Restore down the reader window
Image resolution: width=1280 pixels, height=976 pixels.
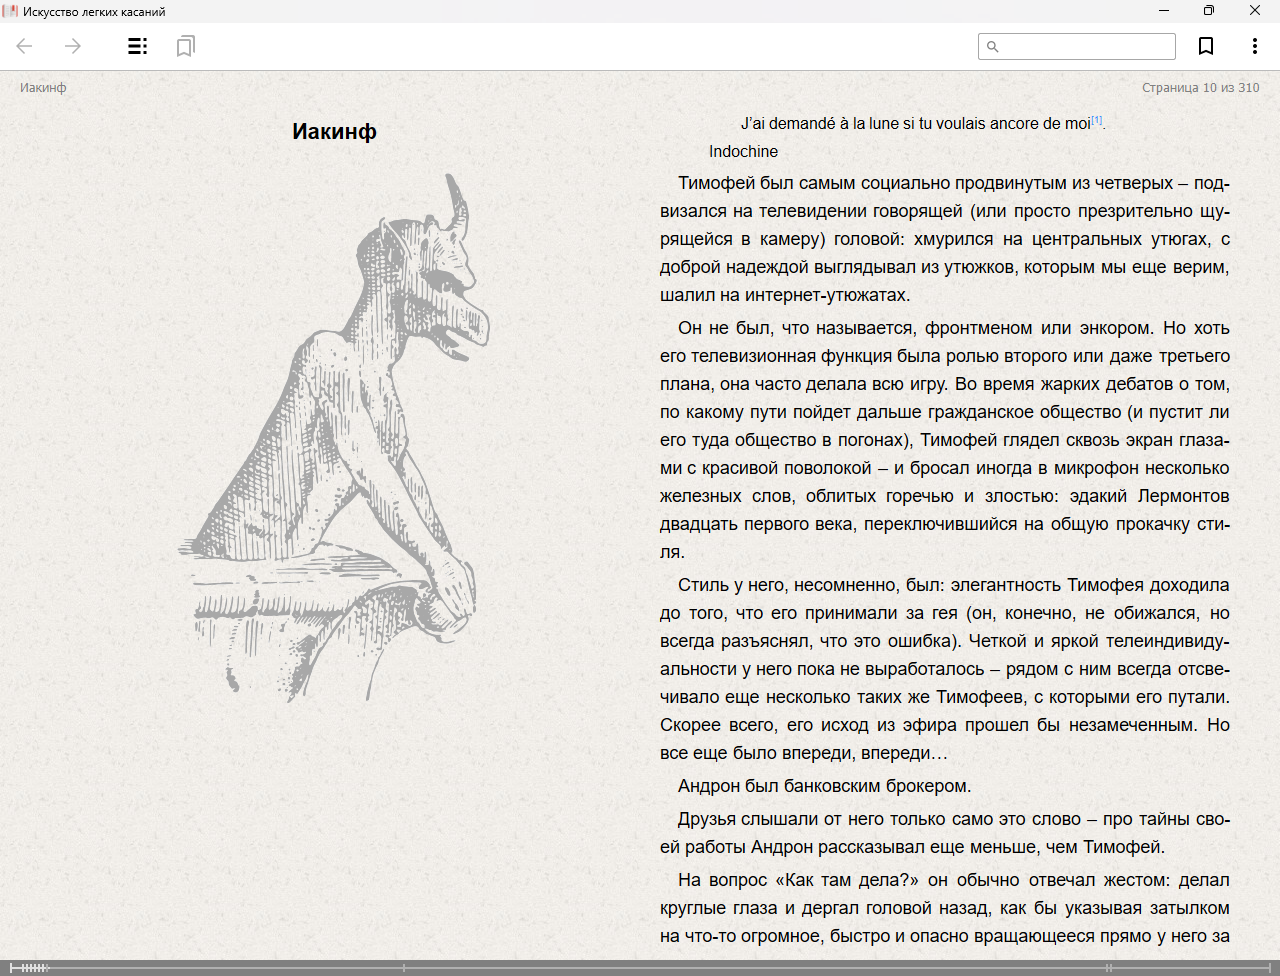tap(1209, 11)
